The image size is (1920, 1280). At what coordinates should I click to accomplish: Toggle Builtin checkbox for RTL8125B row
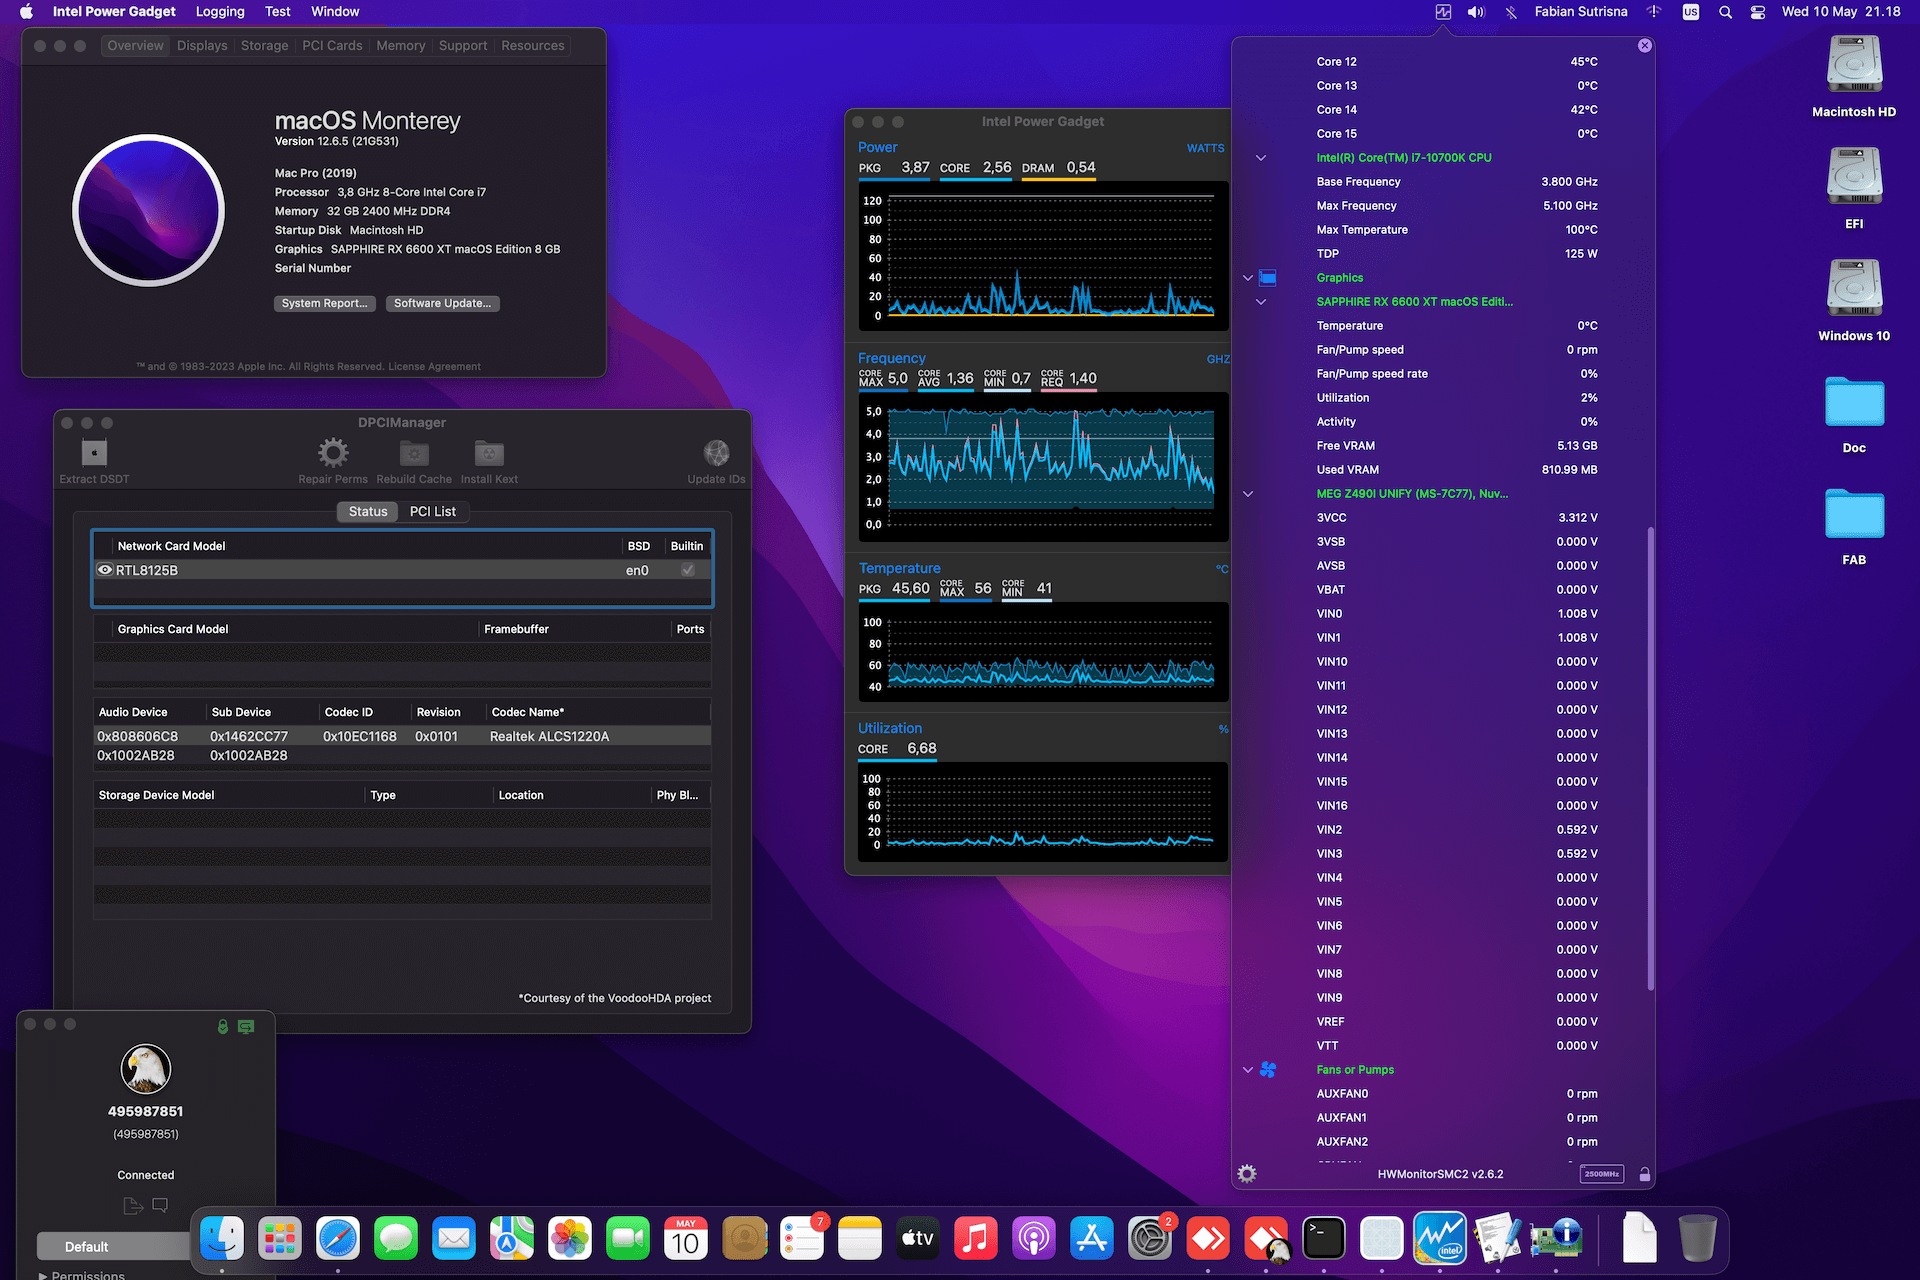(688, 570)
